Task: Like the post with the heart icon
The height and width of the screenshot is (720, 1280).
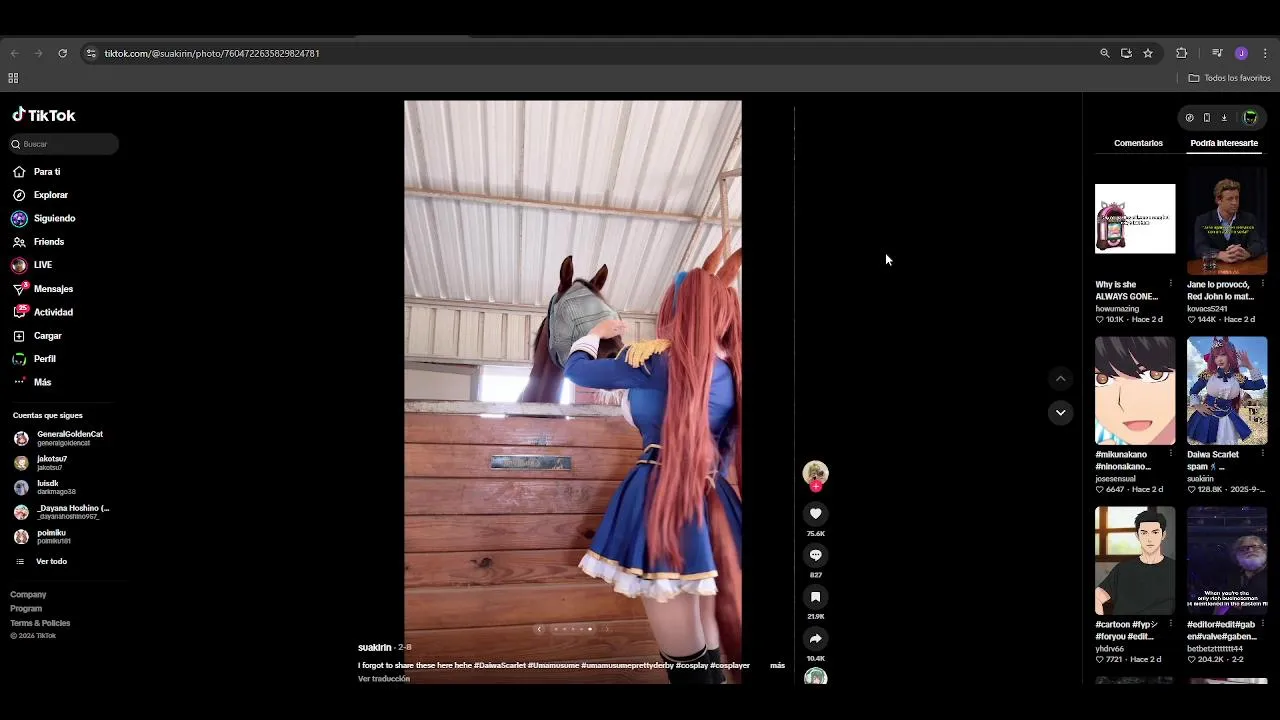Action: [x=816, y=514]
